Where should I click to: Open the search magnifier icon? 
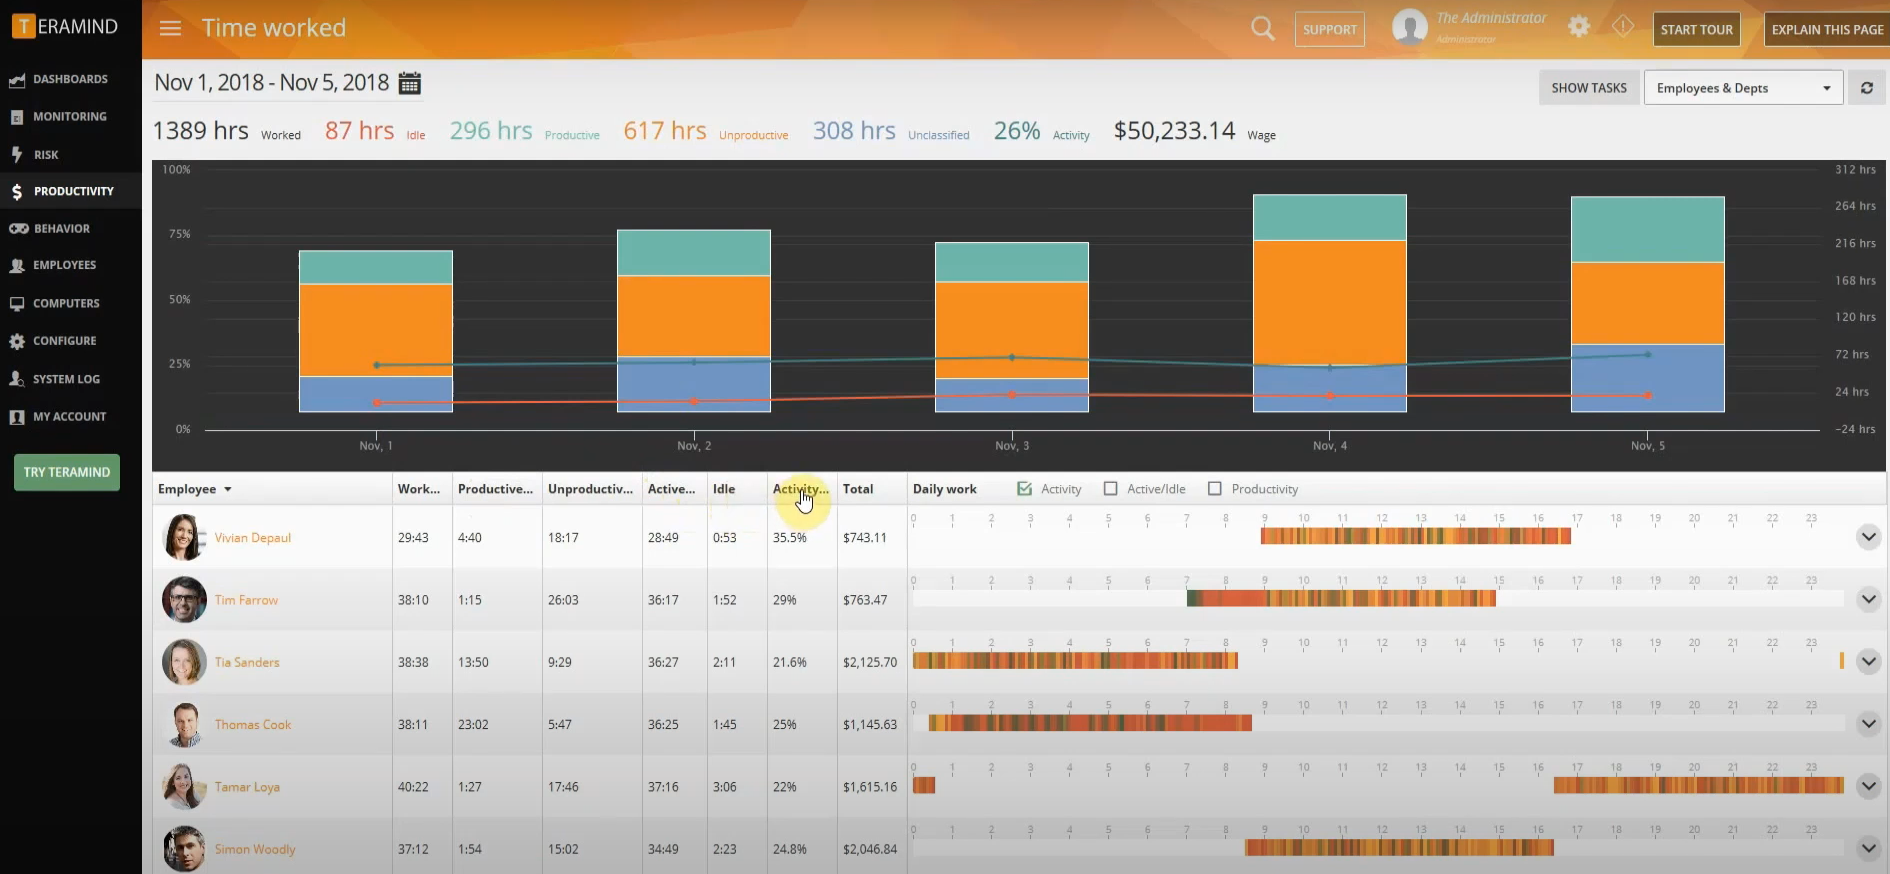pyautogui.click(x=1263, y=29)
